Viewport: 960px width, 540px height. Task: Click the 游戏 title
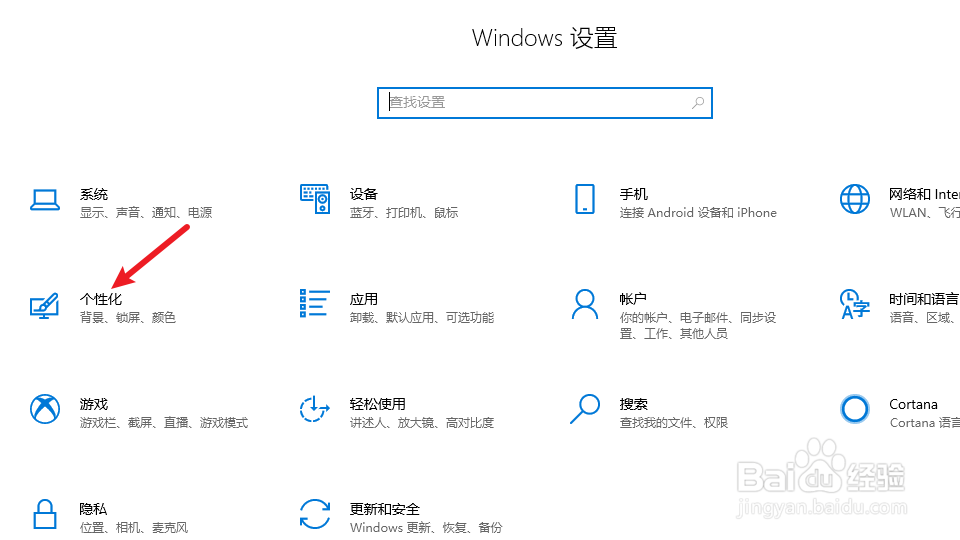coord(94,404)
